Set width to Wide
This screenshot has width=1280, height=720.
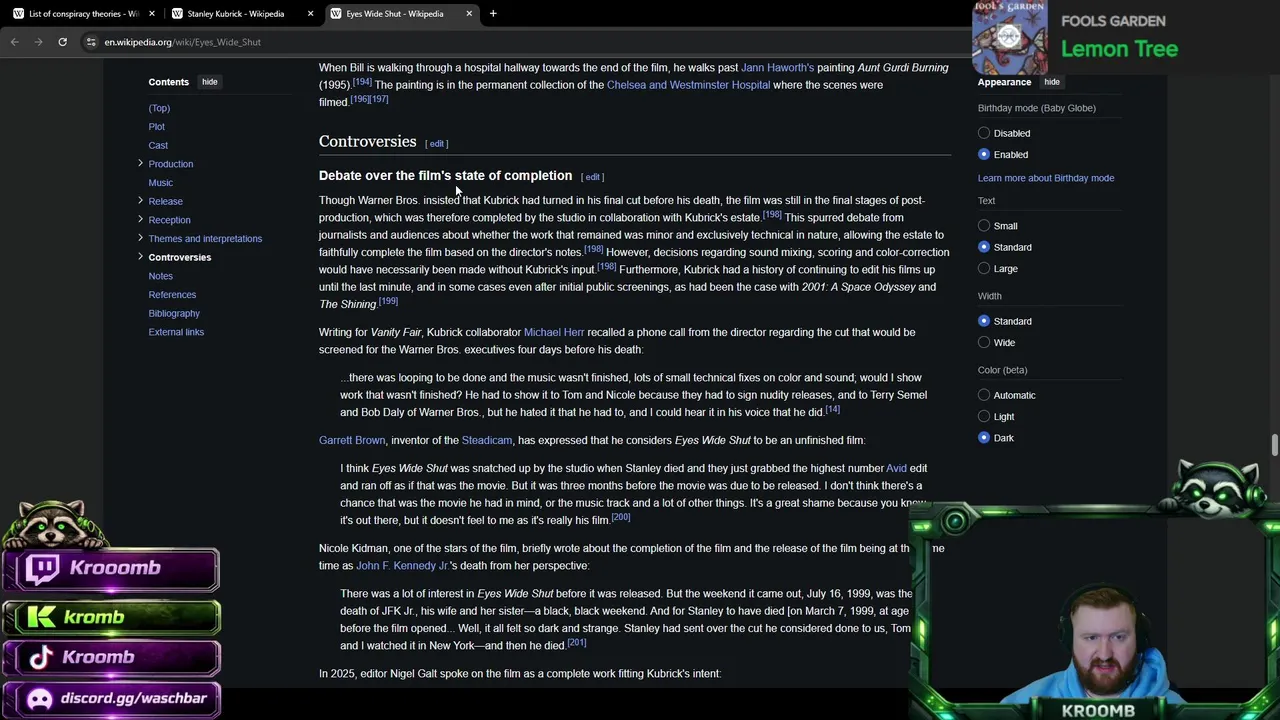[x=984, y=342]
